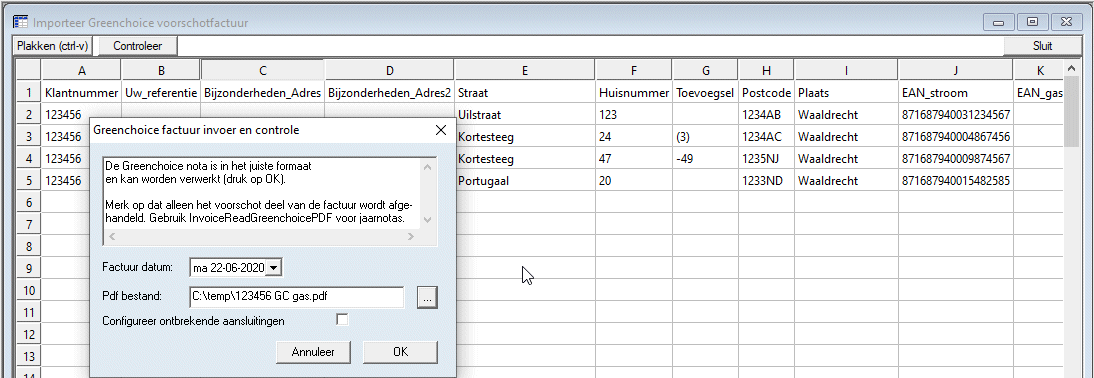
Task: Click the Uilstraat cell
Action: (x=525, y=114)
